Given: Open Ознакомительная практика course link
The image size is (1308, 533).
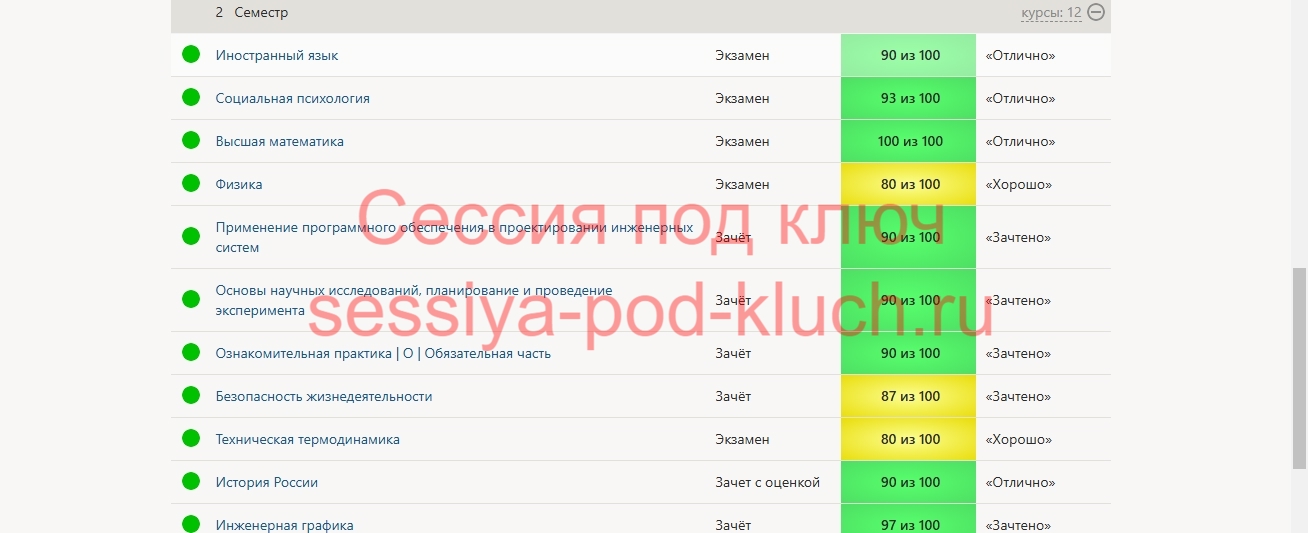Looking at the screenshot, I should tap(383, 353).
